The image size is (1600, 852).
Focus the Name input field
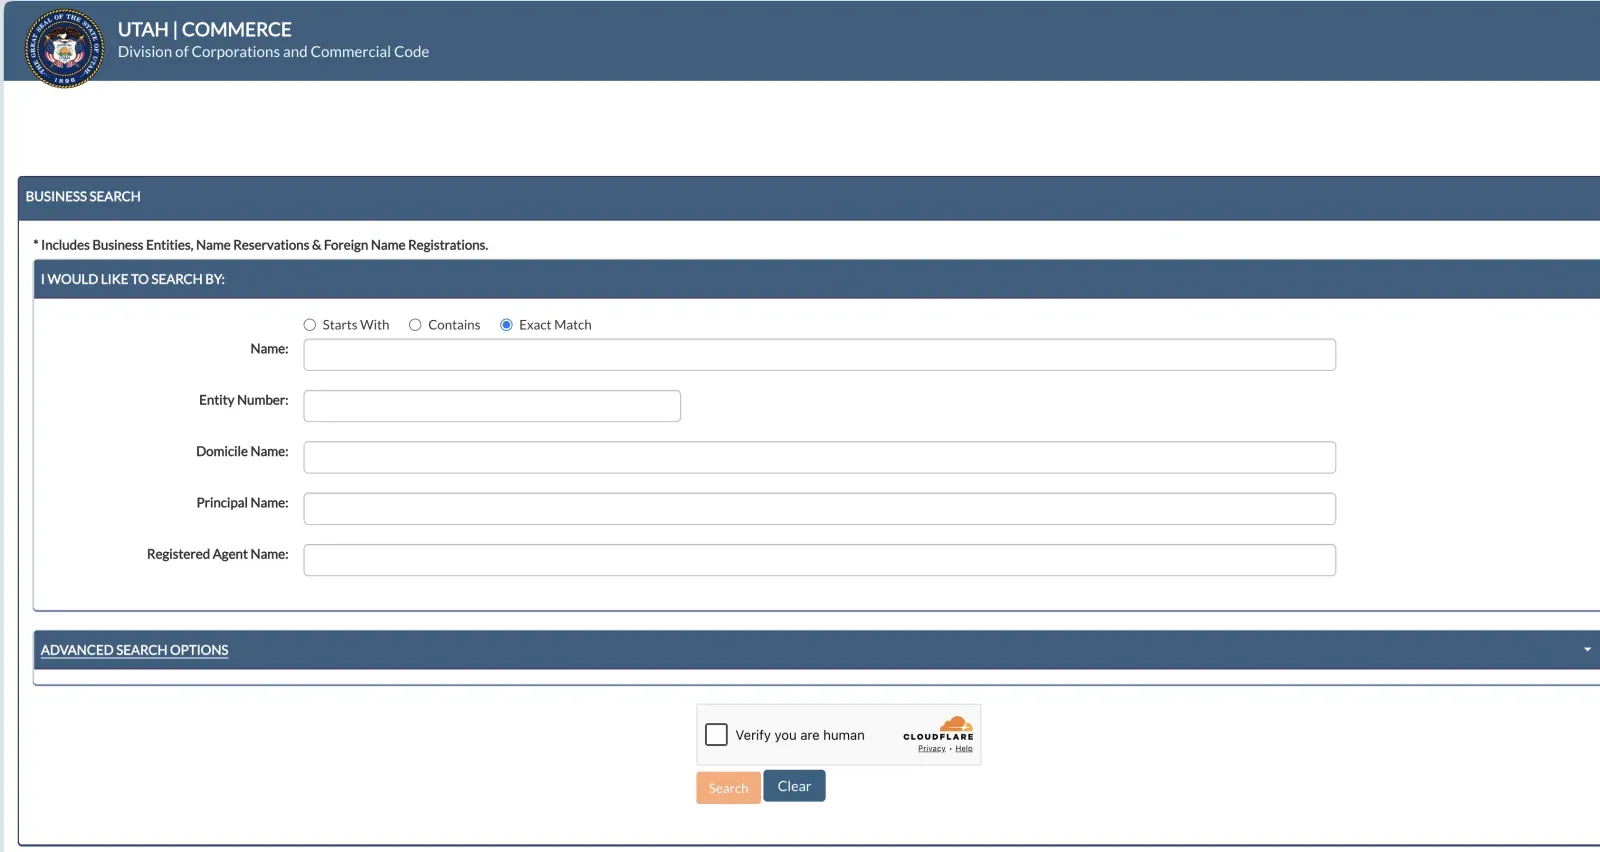819,355
